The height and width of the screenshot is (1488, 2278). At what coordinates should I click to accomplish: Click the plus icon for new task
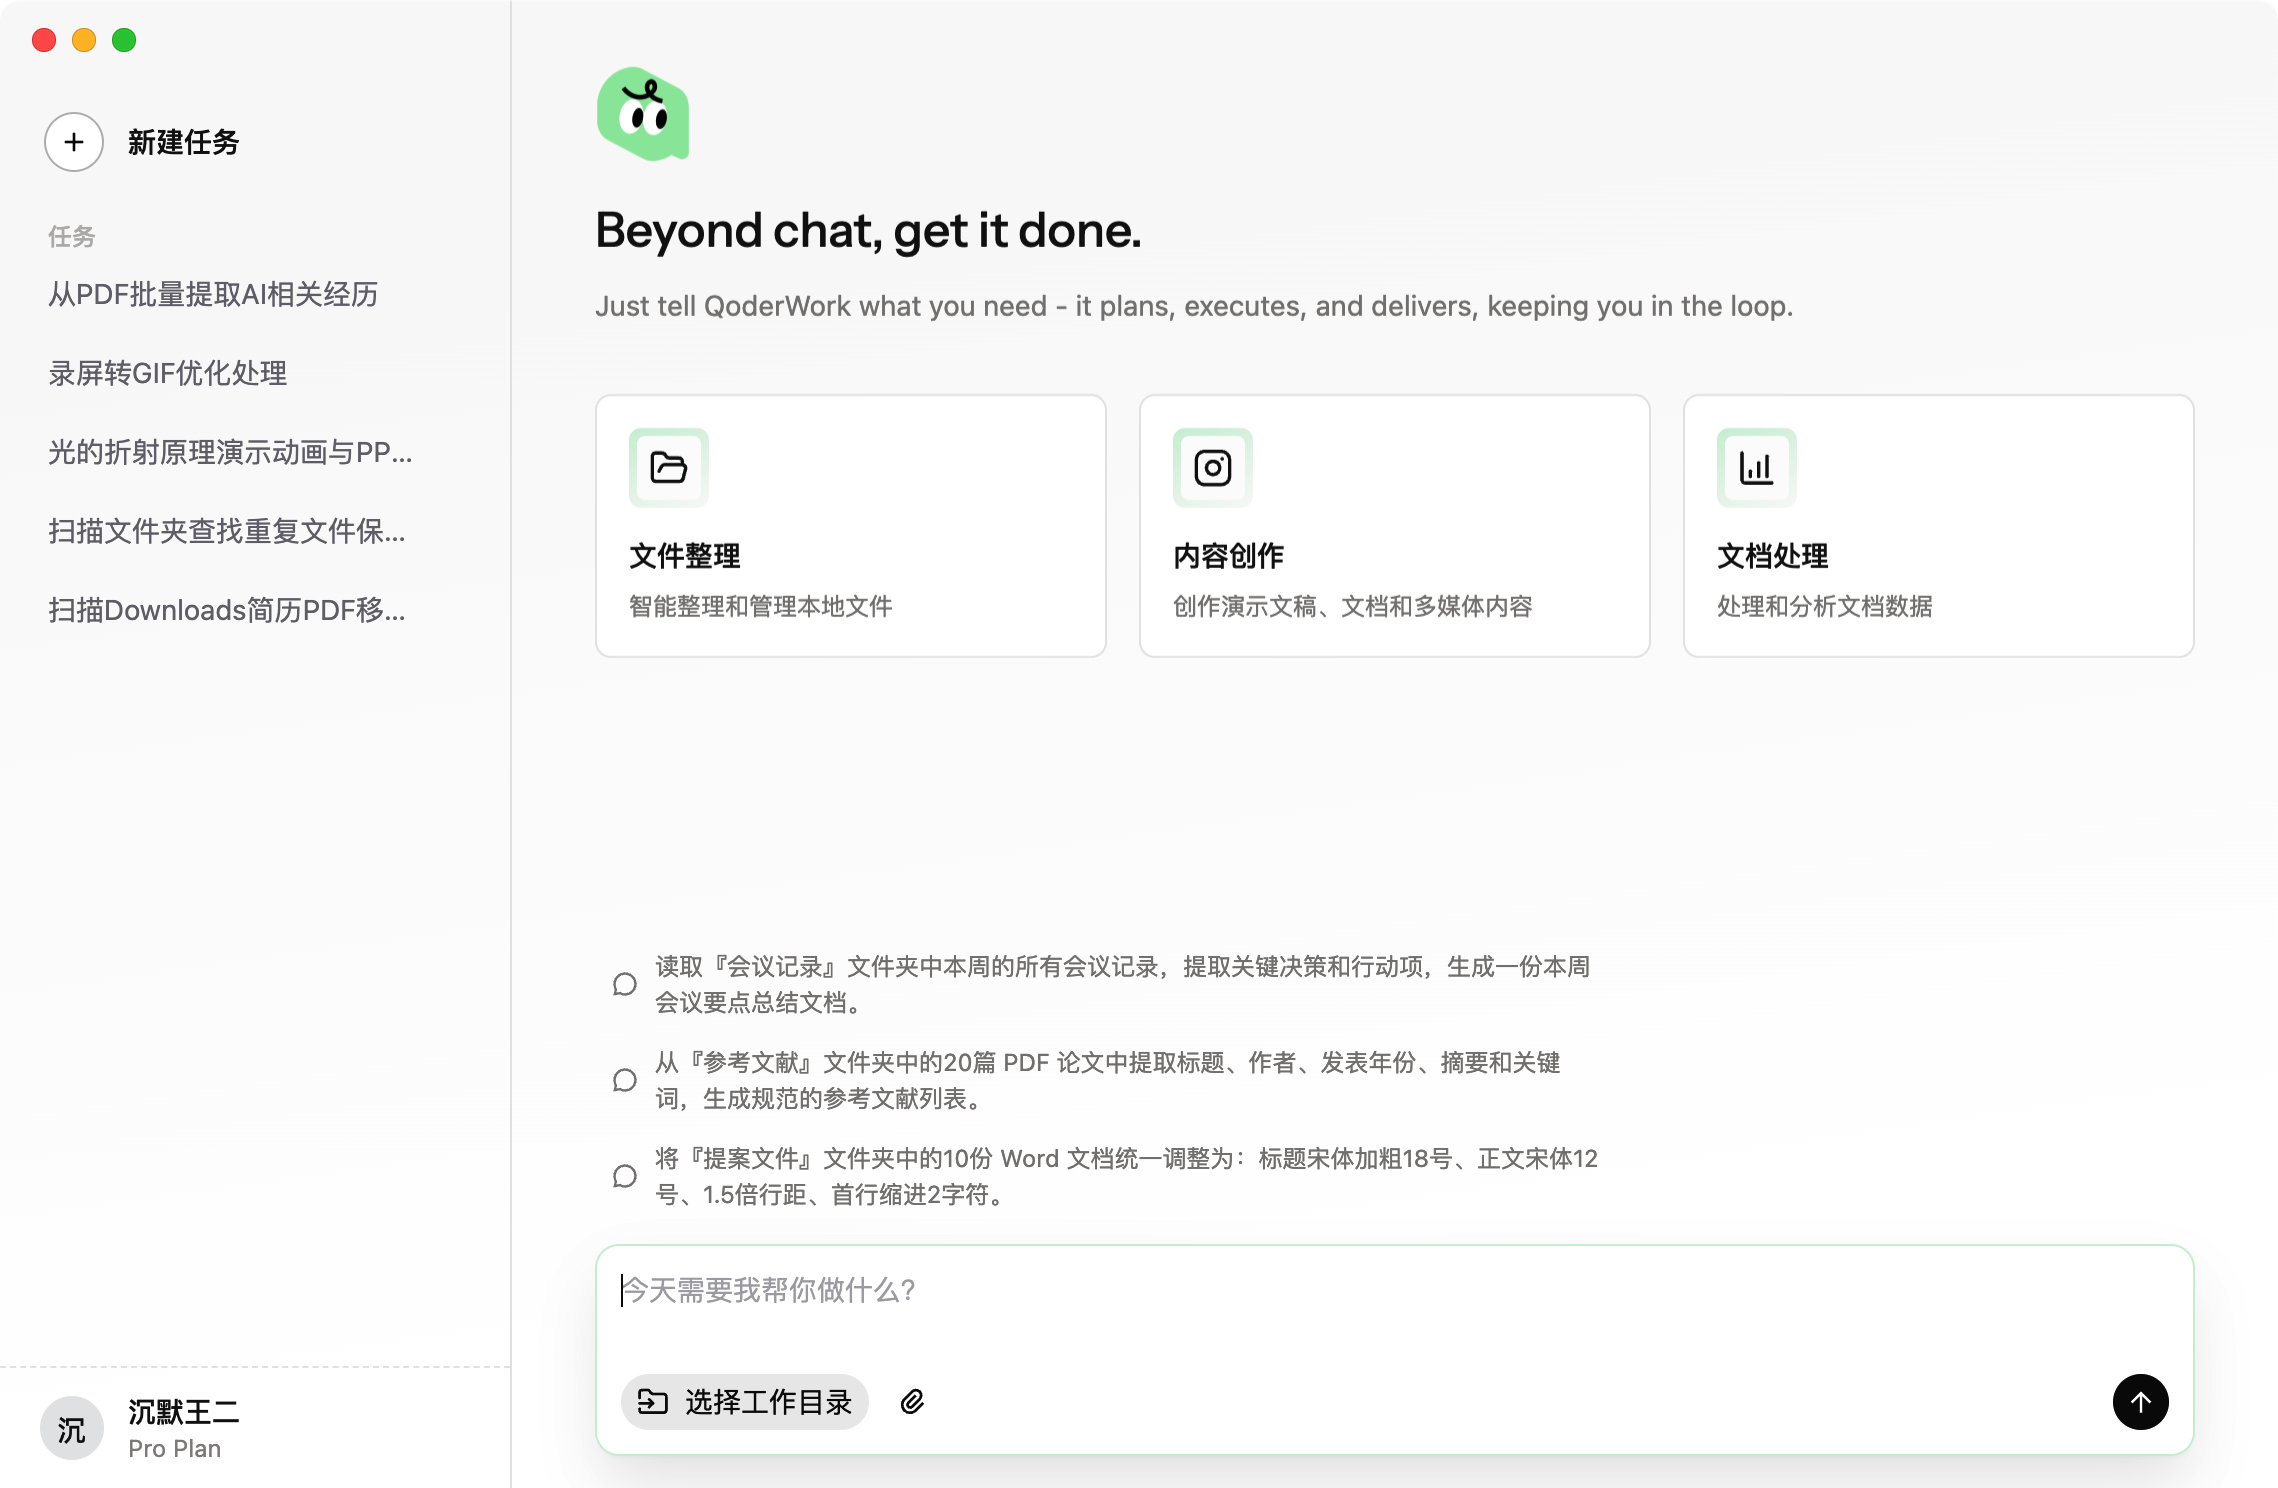click(x=74, y=142)
